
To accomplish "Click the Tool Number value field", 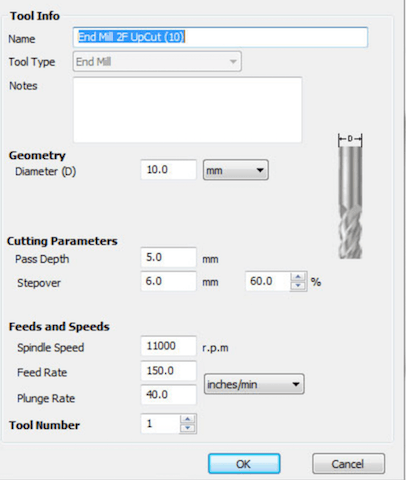I will click(x=160, y=424).
